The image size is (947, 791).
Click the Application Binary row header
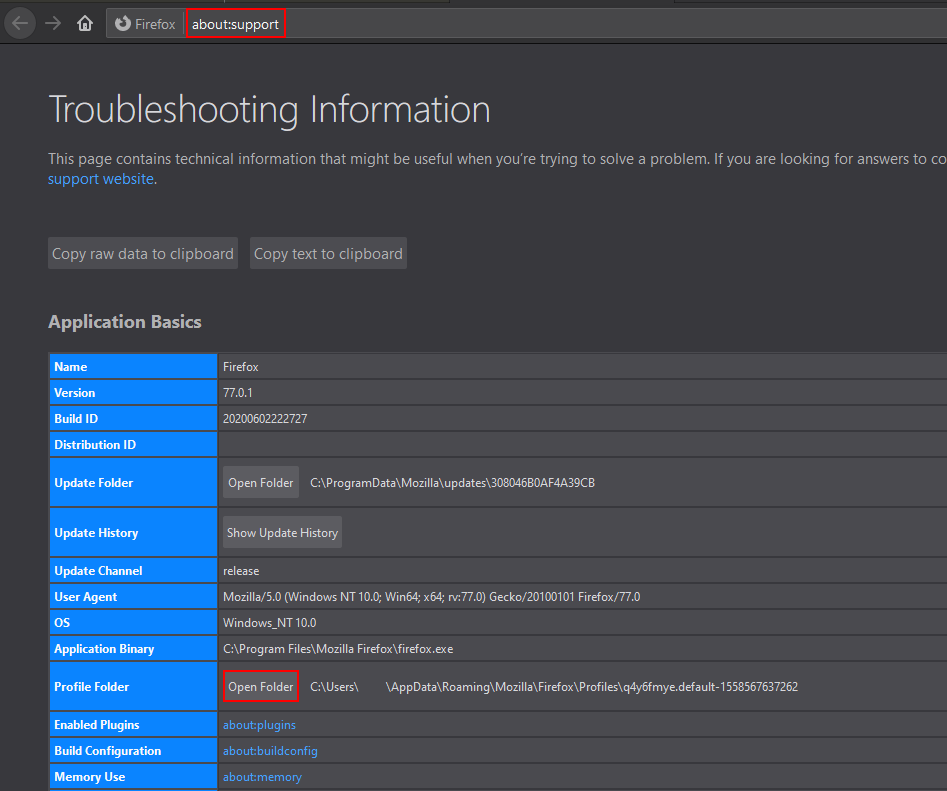pyautogui.click(x=133, y=648)
